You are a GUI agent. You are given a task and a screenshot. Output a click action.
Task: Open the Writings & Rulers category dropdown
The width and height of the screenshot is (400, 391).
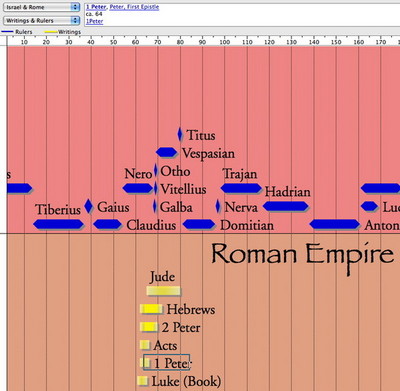pos(42,20)
